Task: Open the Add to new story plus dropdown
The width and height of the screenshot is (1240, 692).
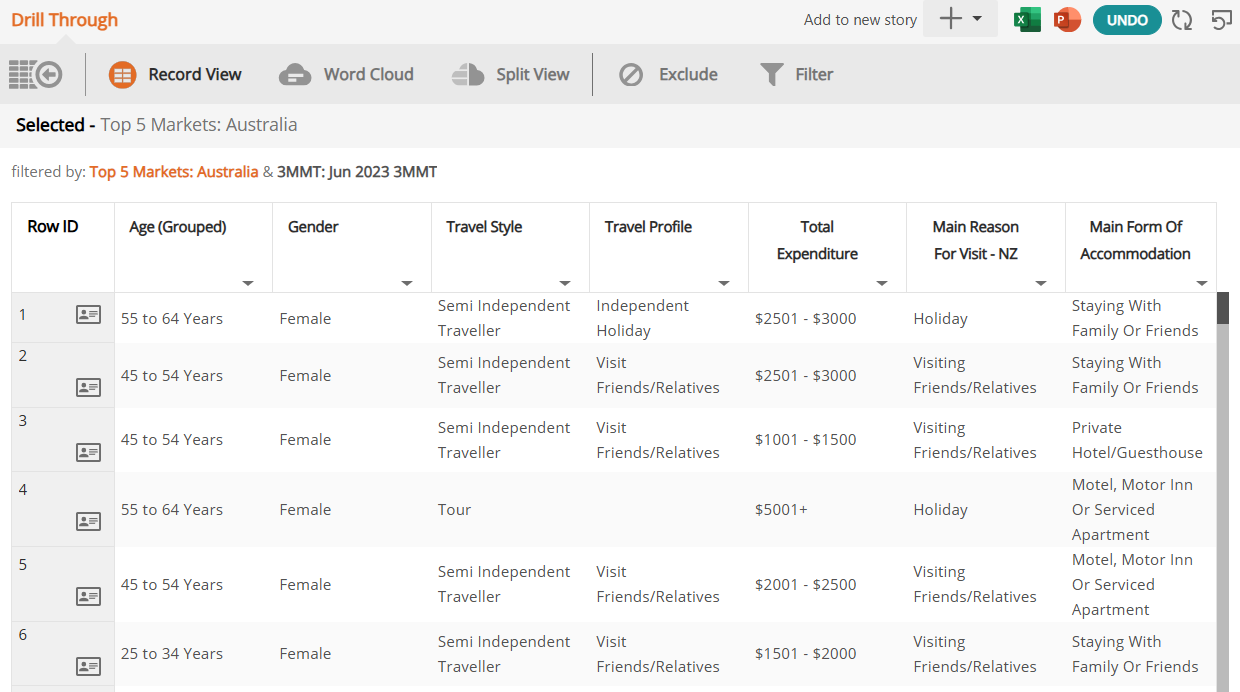Action: pyautogui.click(x=960, y=19)
